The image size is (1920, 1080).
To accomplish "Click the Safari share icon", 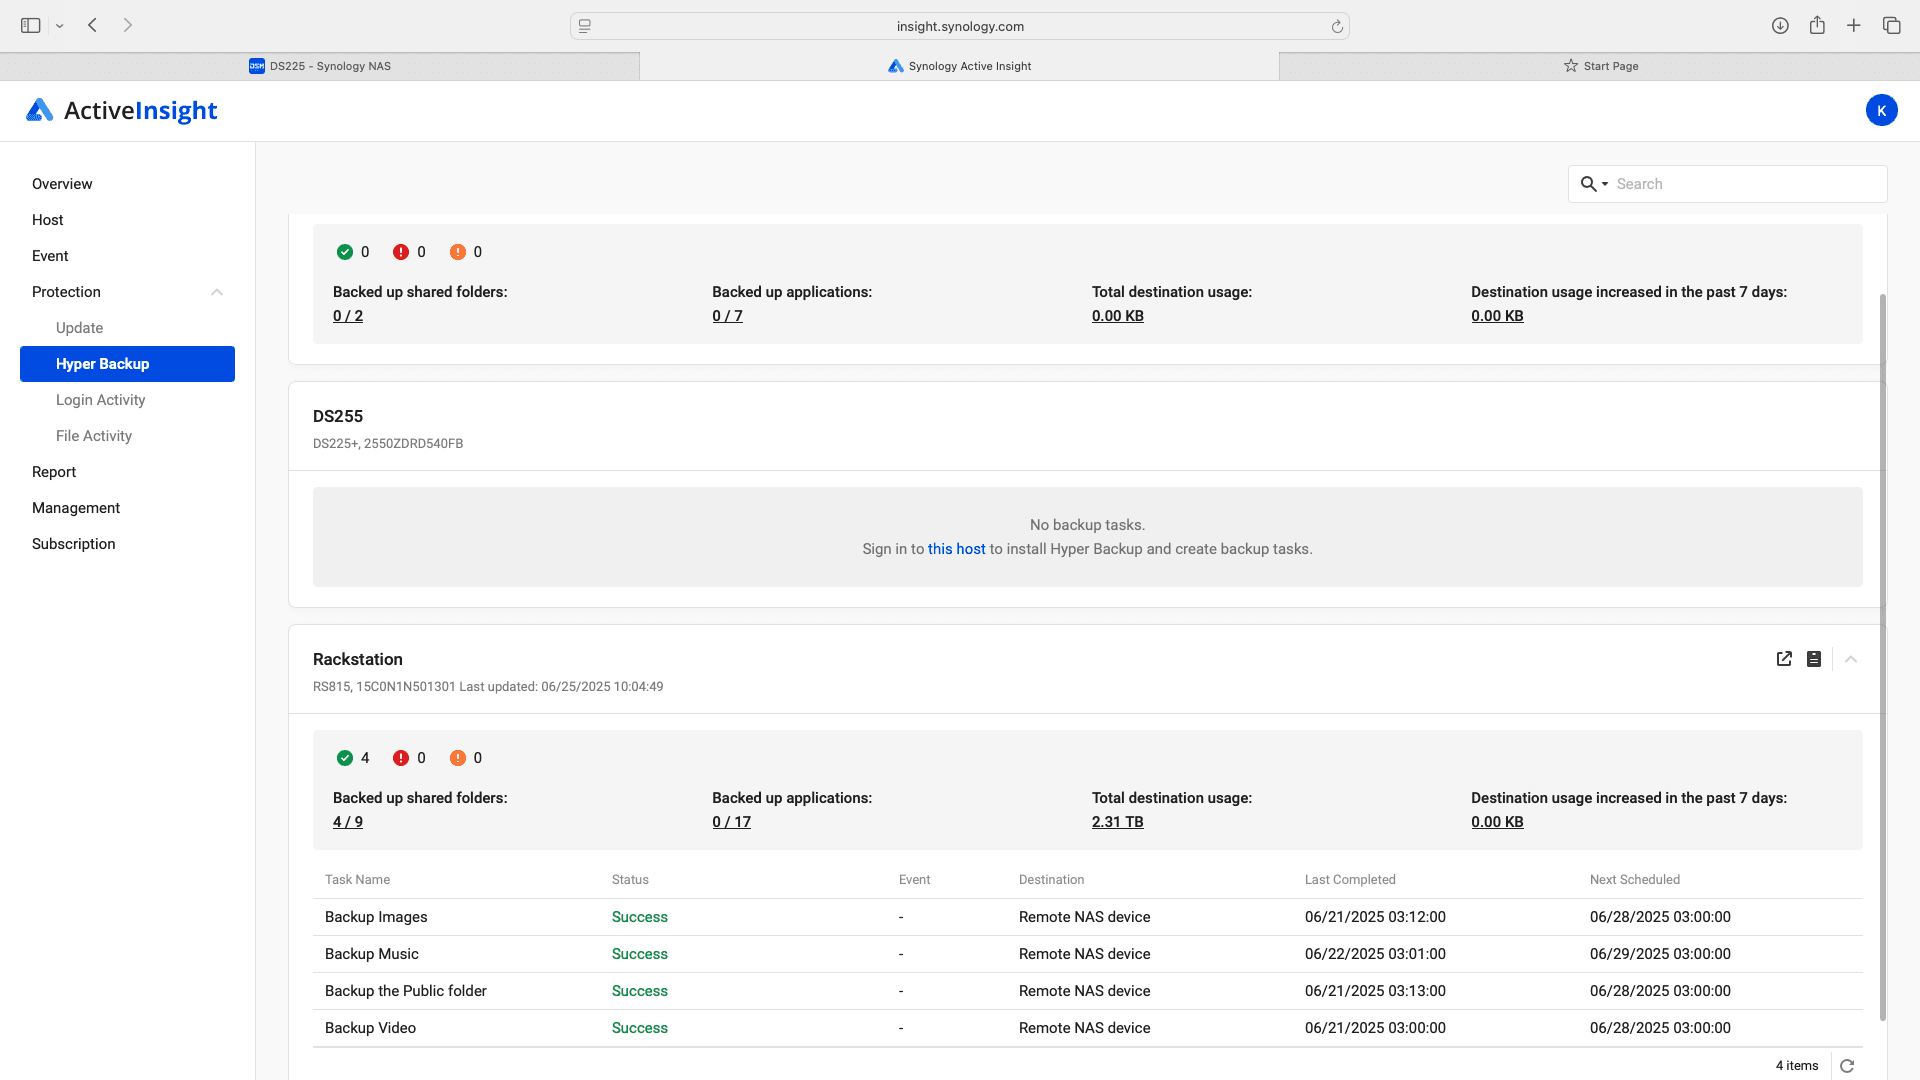I will coord(1817,26).
